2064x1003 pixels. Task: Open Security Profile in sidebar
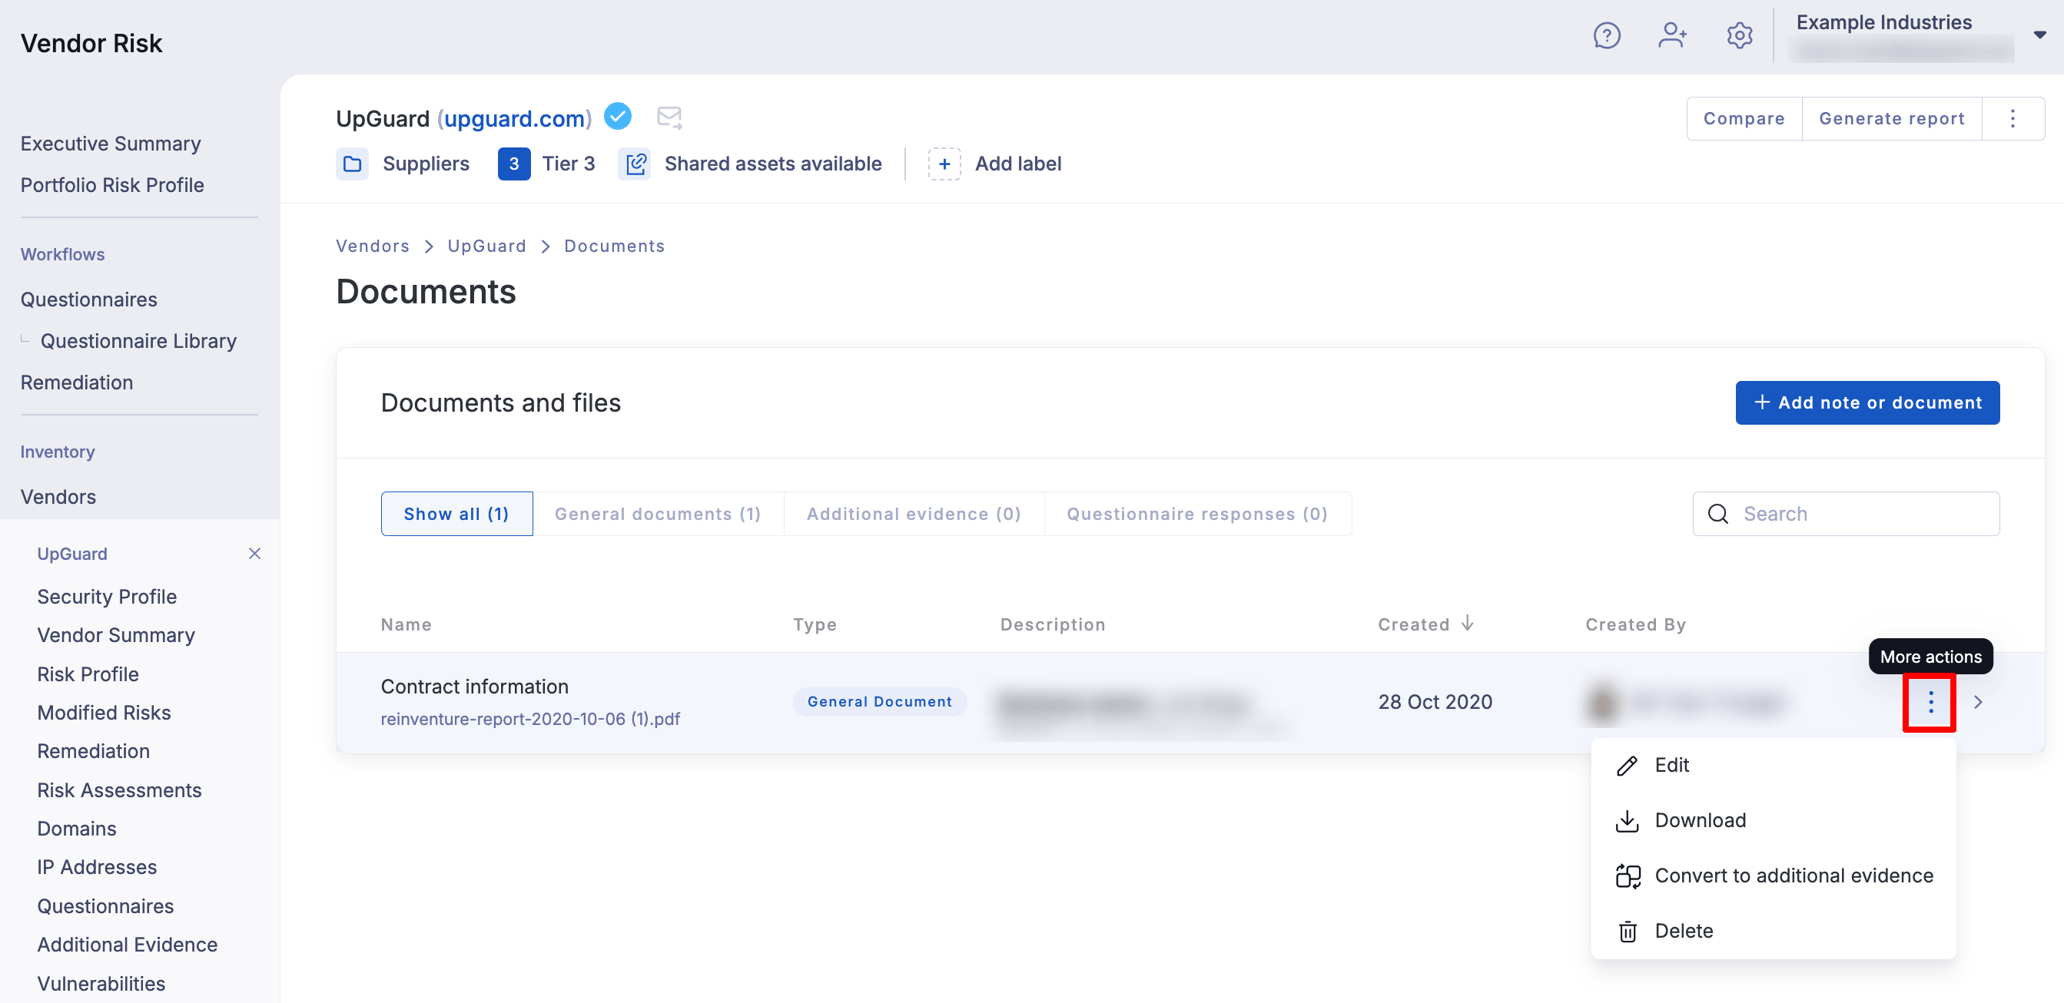(x=107, y=597)
